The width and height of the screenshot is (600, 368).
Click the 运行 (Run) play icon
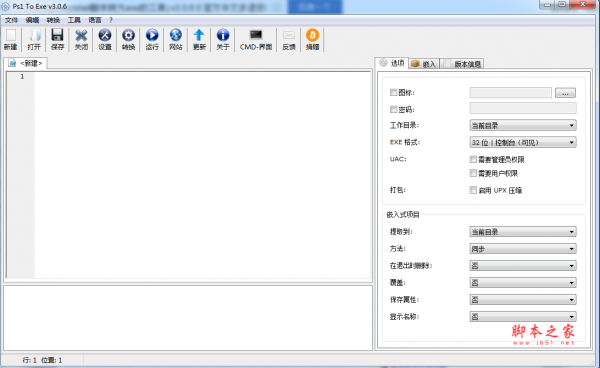pyautogui.click(x=152, y=40)
